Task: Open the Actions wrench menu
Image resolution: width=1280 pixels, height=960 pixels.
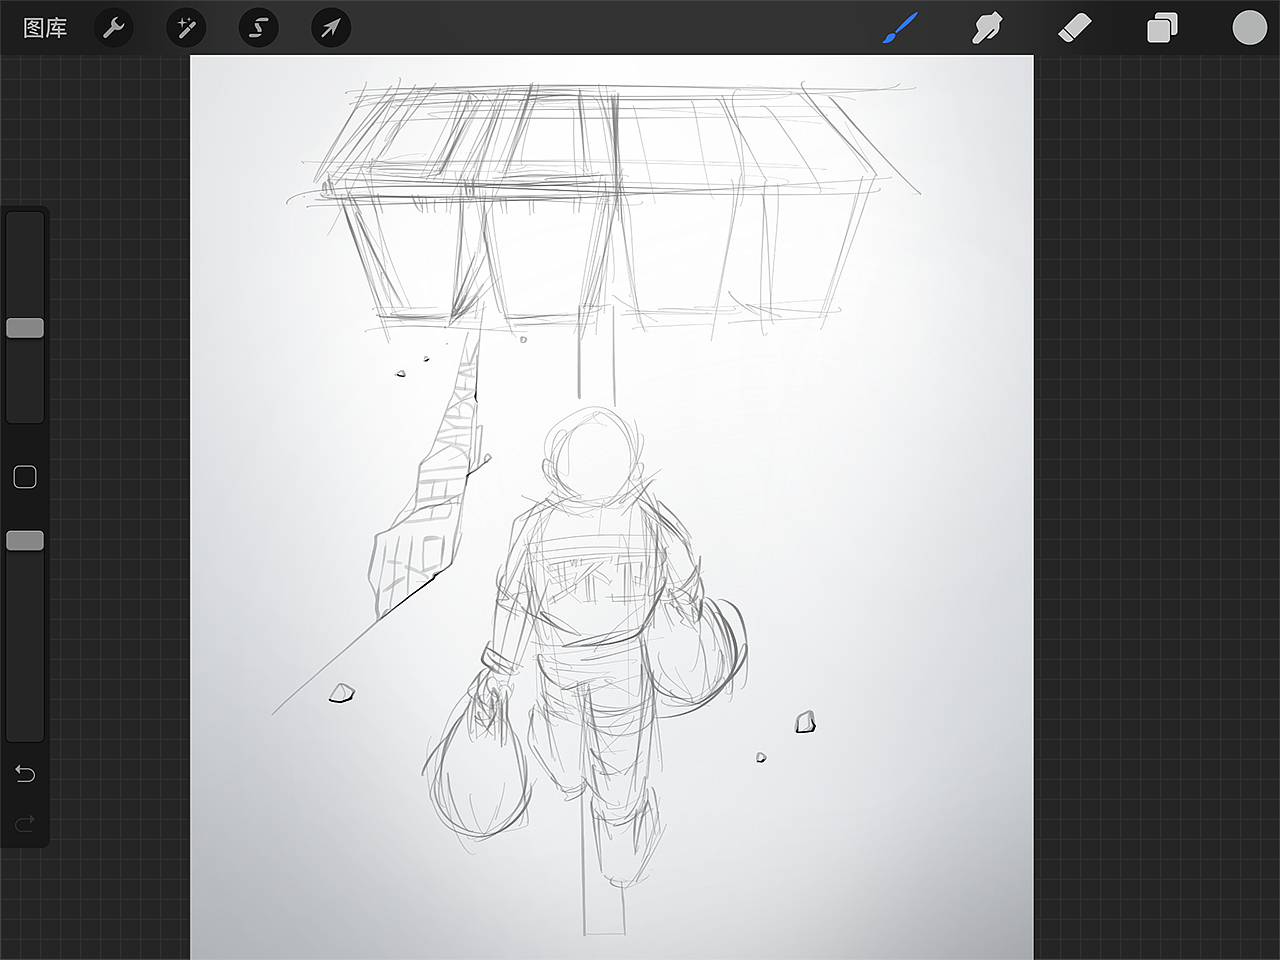Action: [x=114, y=28]
